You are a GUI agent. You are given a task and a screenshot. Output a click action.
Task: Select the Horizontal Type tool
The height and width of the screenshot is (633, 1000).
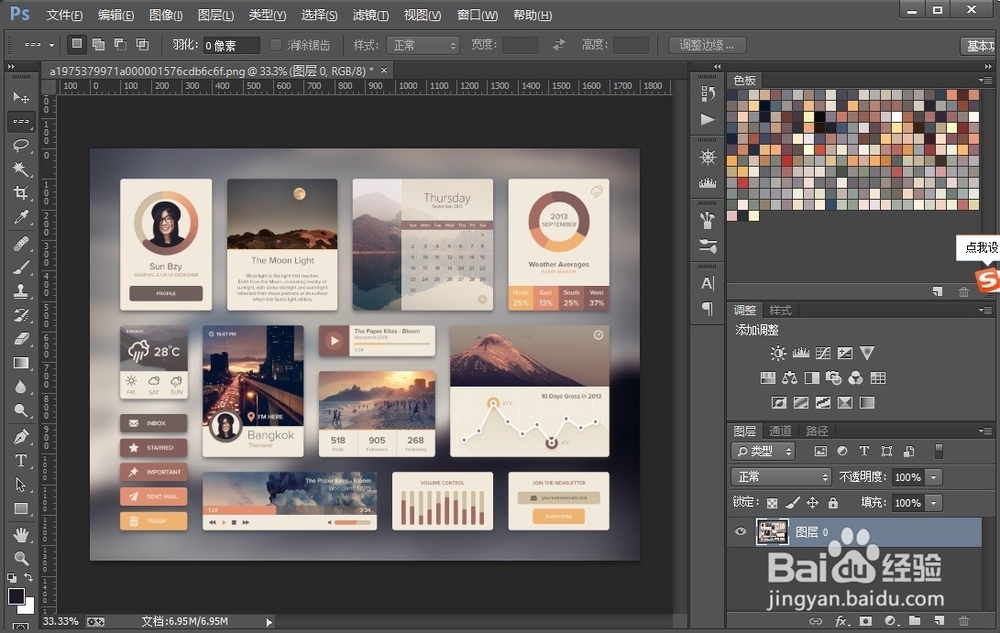point(21,460)
